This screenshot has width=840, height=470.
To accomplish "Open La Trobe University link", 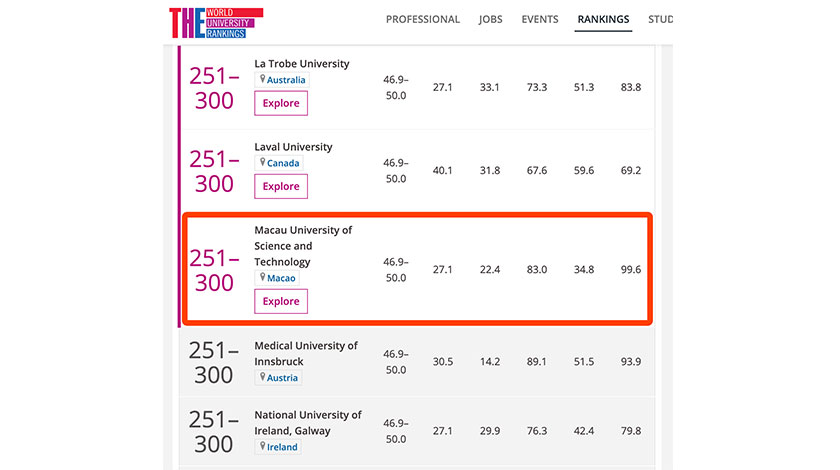I will 302,64.
